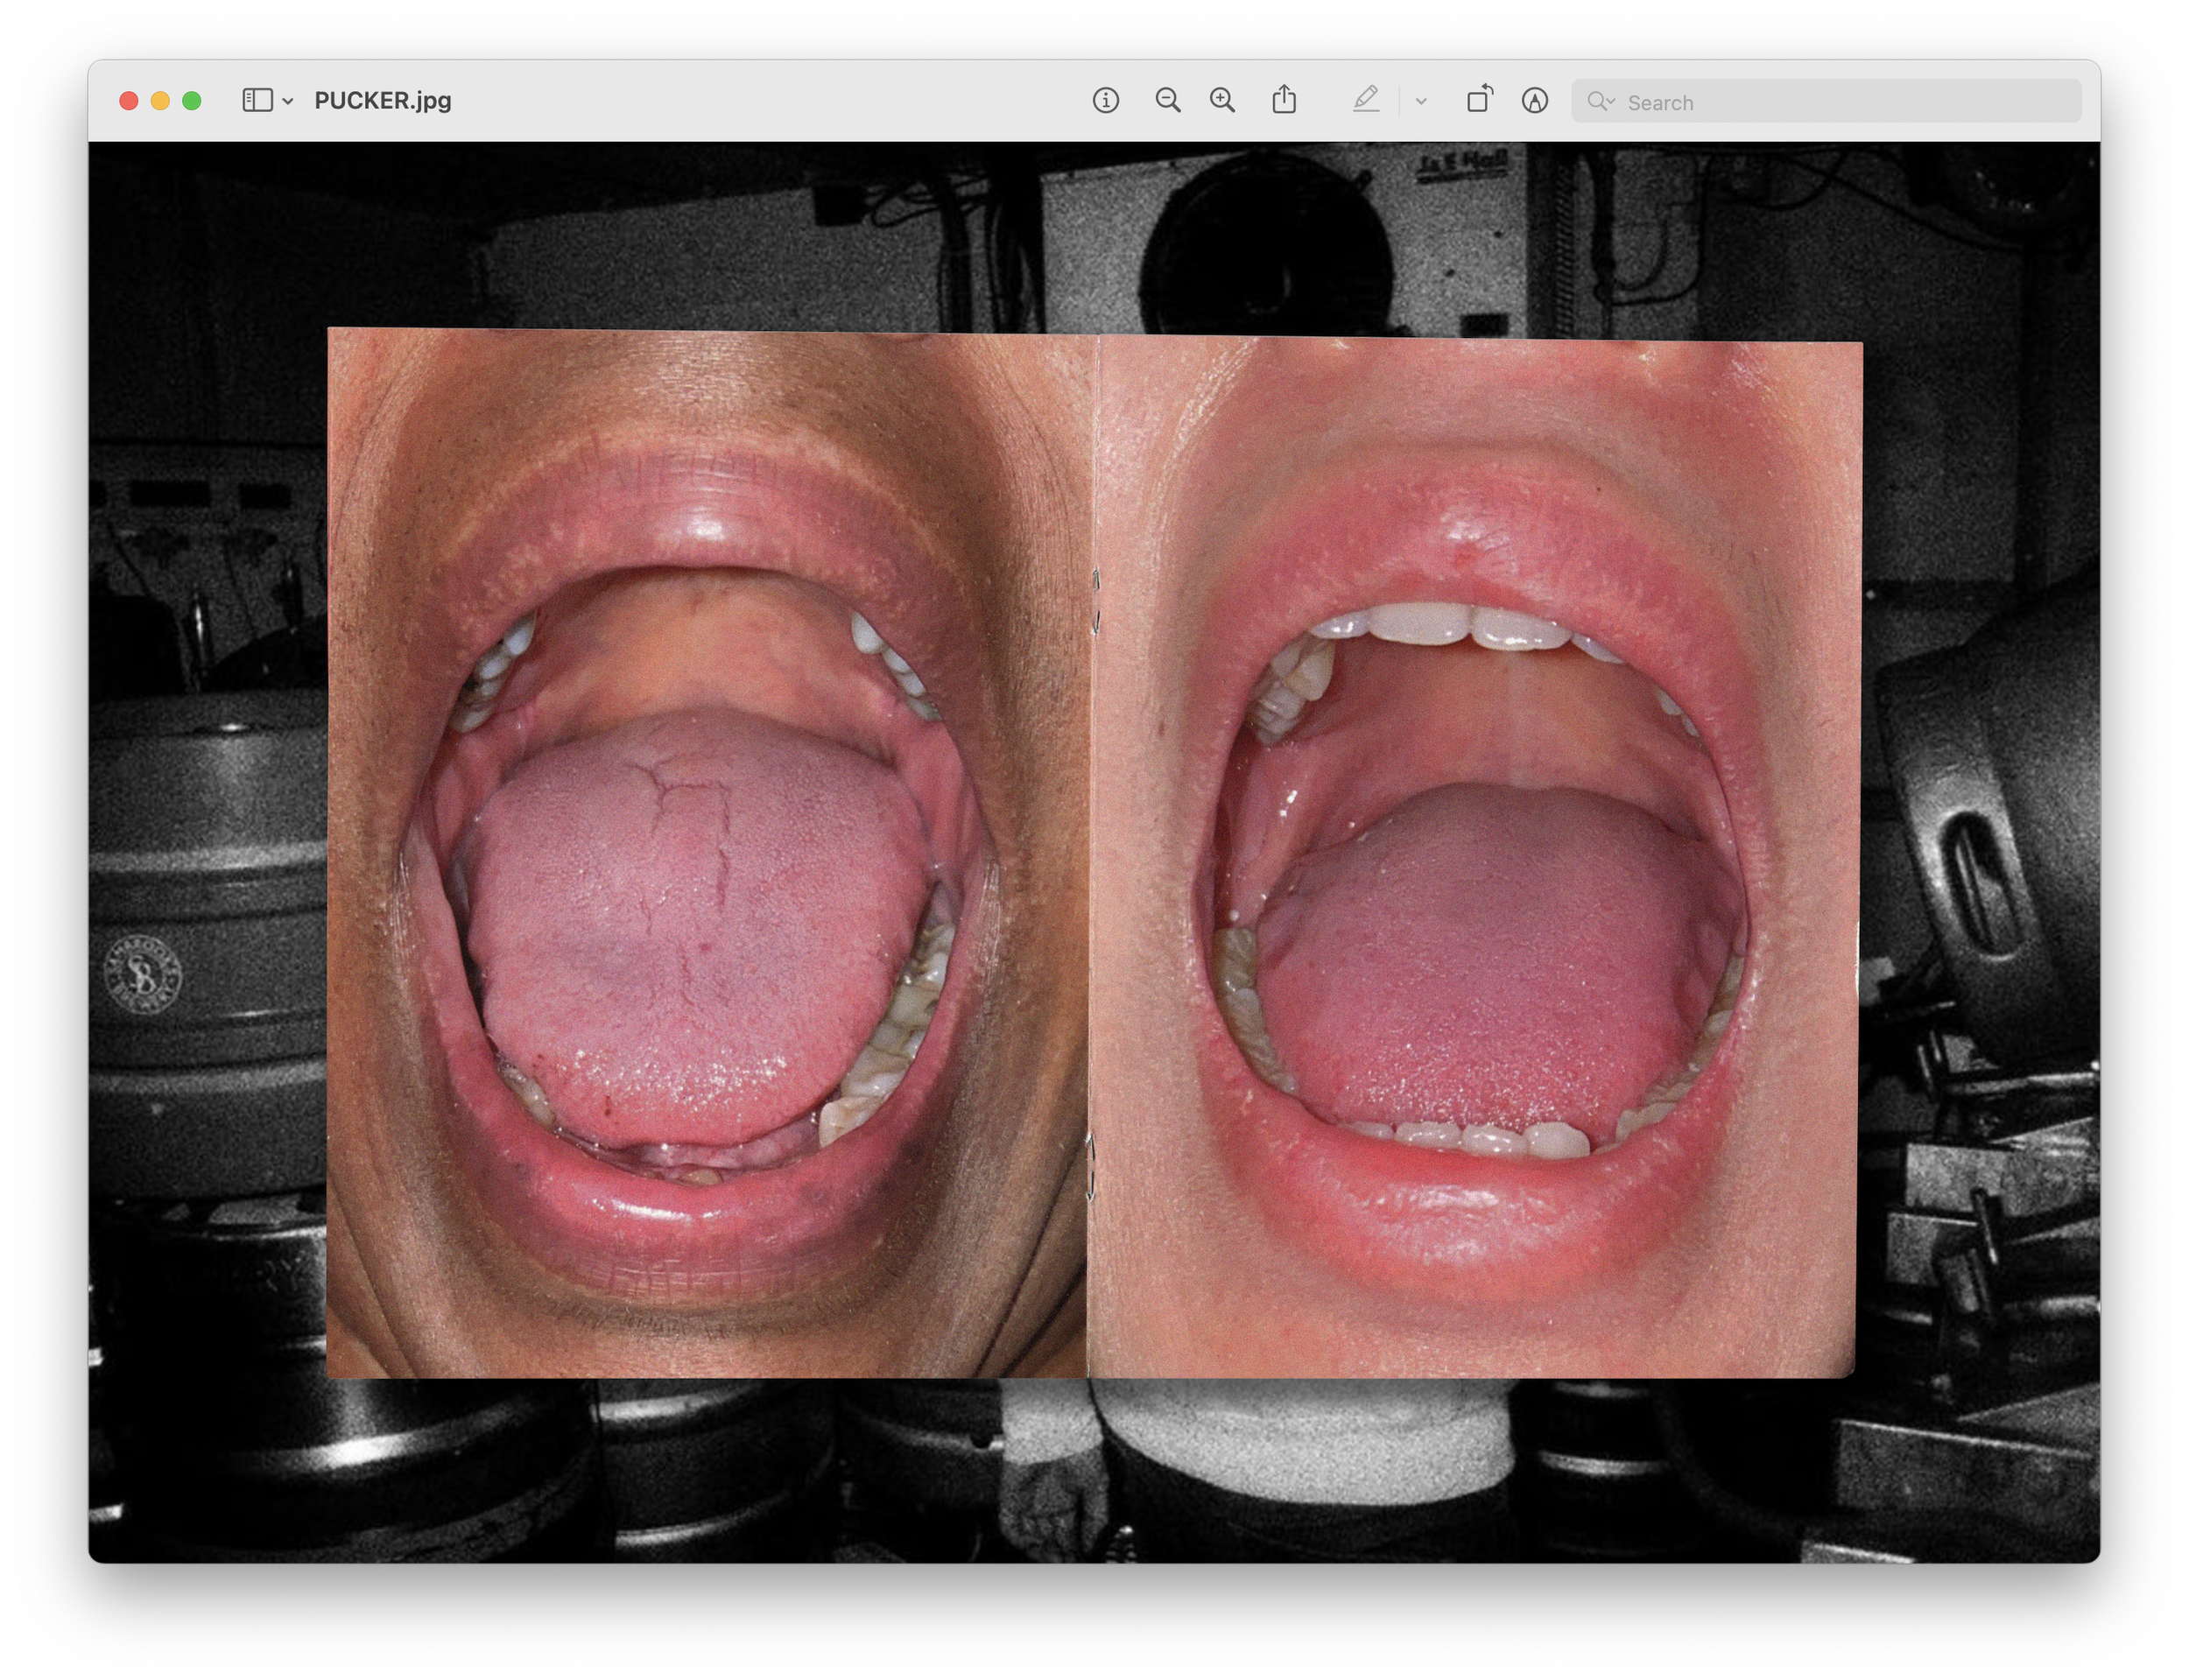Open the Share menu

(x=1284, y=100)
